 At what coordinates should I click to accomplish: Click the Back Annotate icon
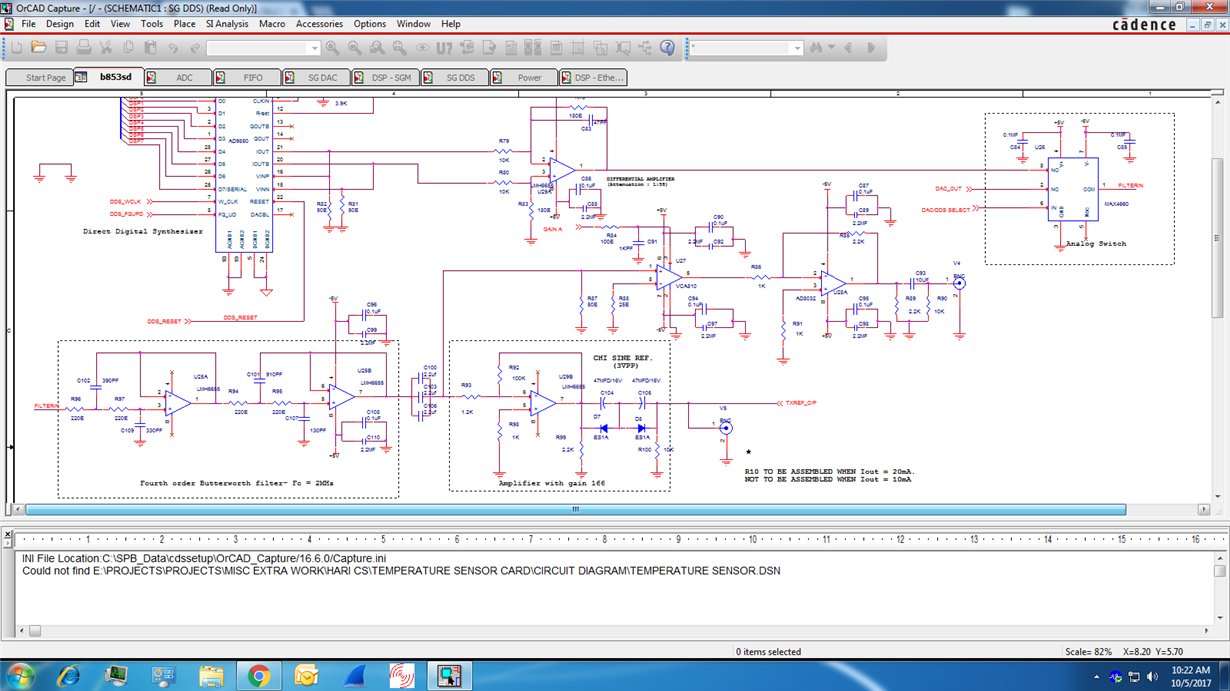click(x=466, y=47)
